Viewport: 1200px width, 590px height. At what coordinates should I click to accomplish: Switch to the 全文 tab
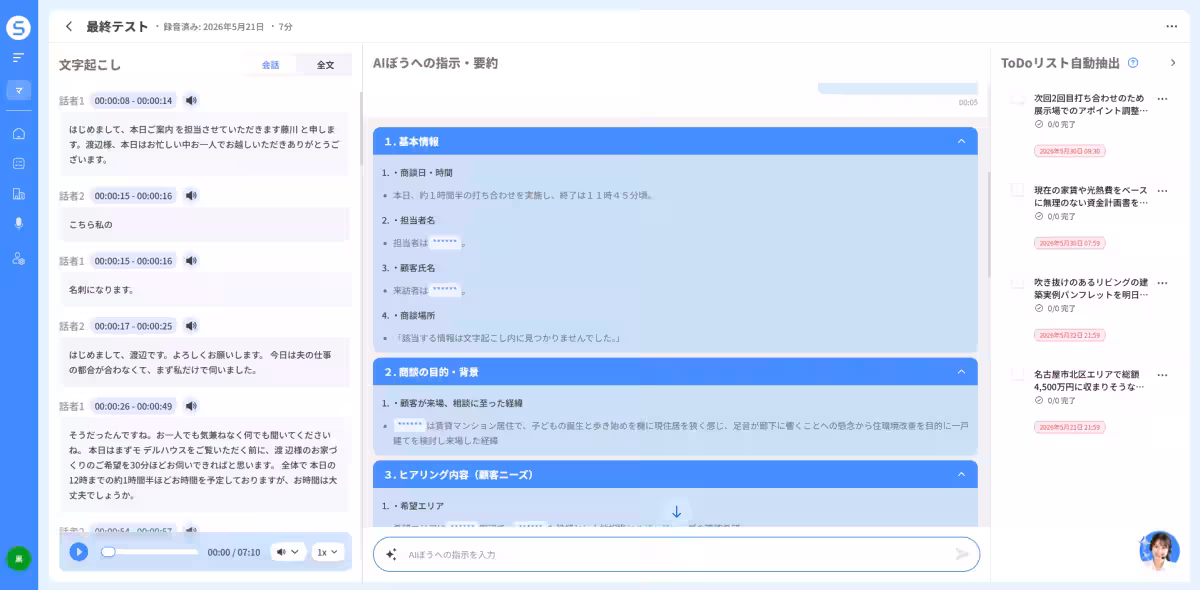325,65
